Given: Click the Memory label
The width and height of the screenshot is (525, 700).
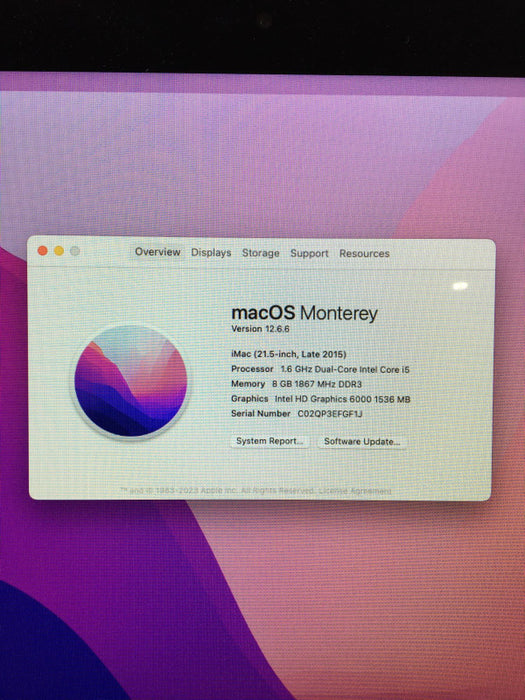Looking at the screenshot, I should [x=248, y=383].
